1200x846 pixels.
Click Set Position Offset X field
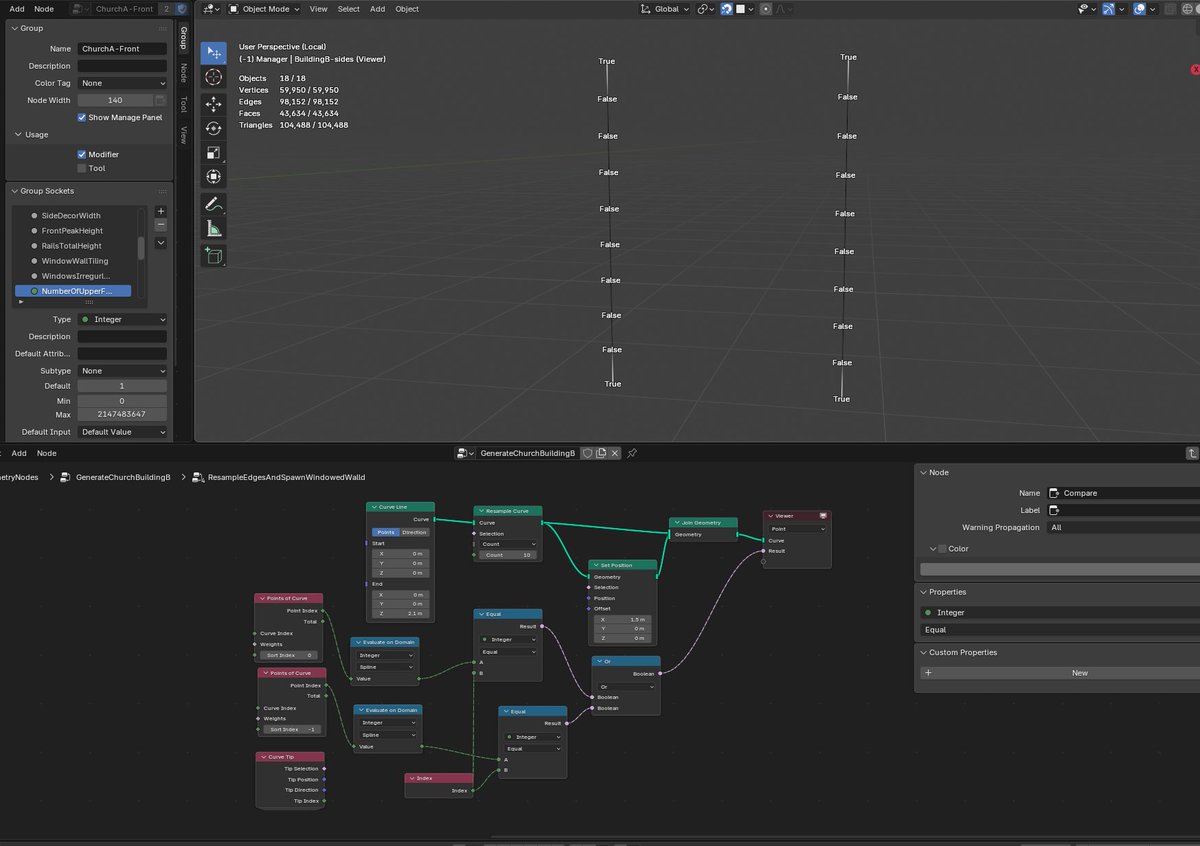[x=622, y=619]
